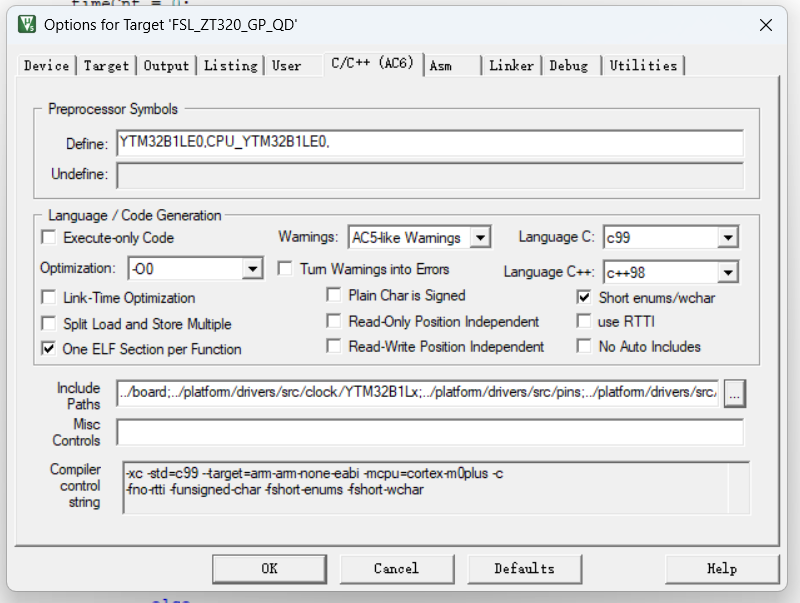Click the Defaults button
The width and height of the screenshot is (800, 603).
[x=524, y=568]
